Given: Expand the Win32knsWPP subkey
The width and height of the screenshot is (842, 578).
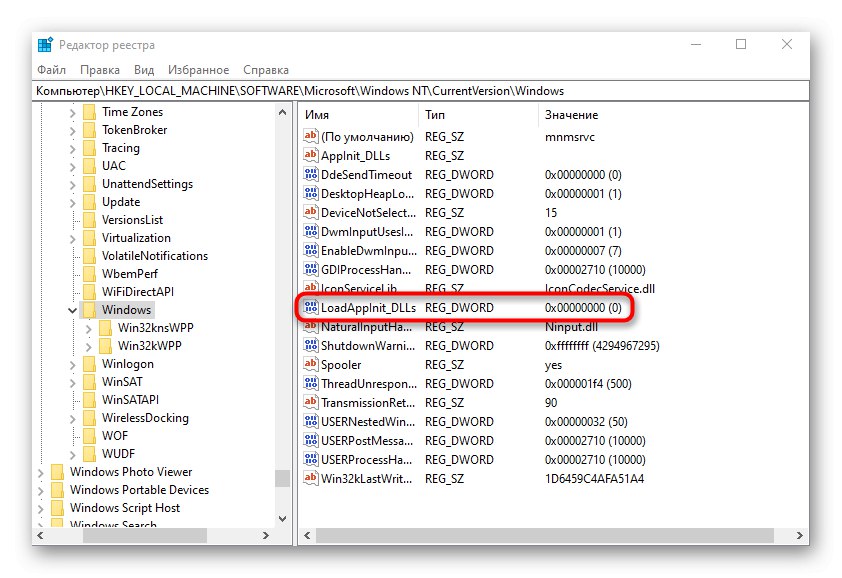Looking at the screenshot, I should tap(89, 329).
